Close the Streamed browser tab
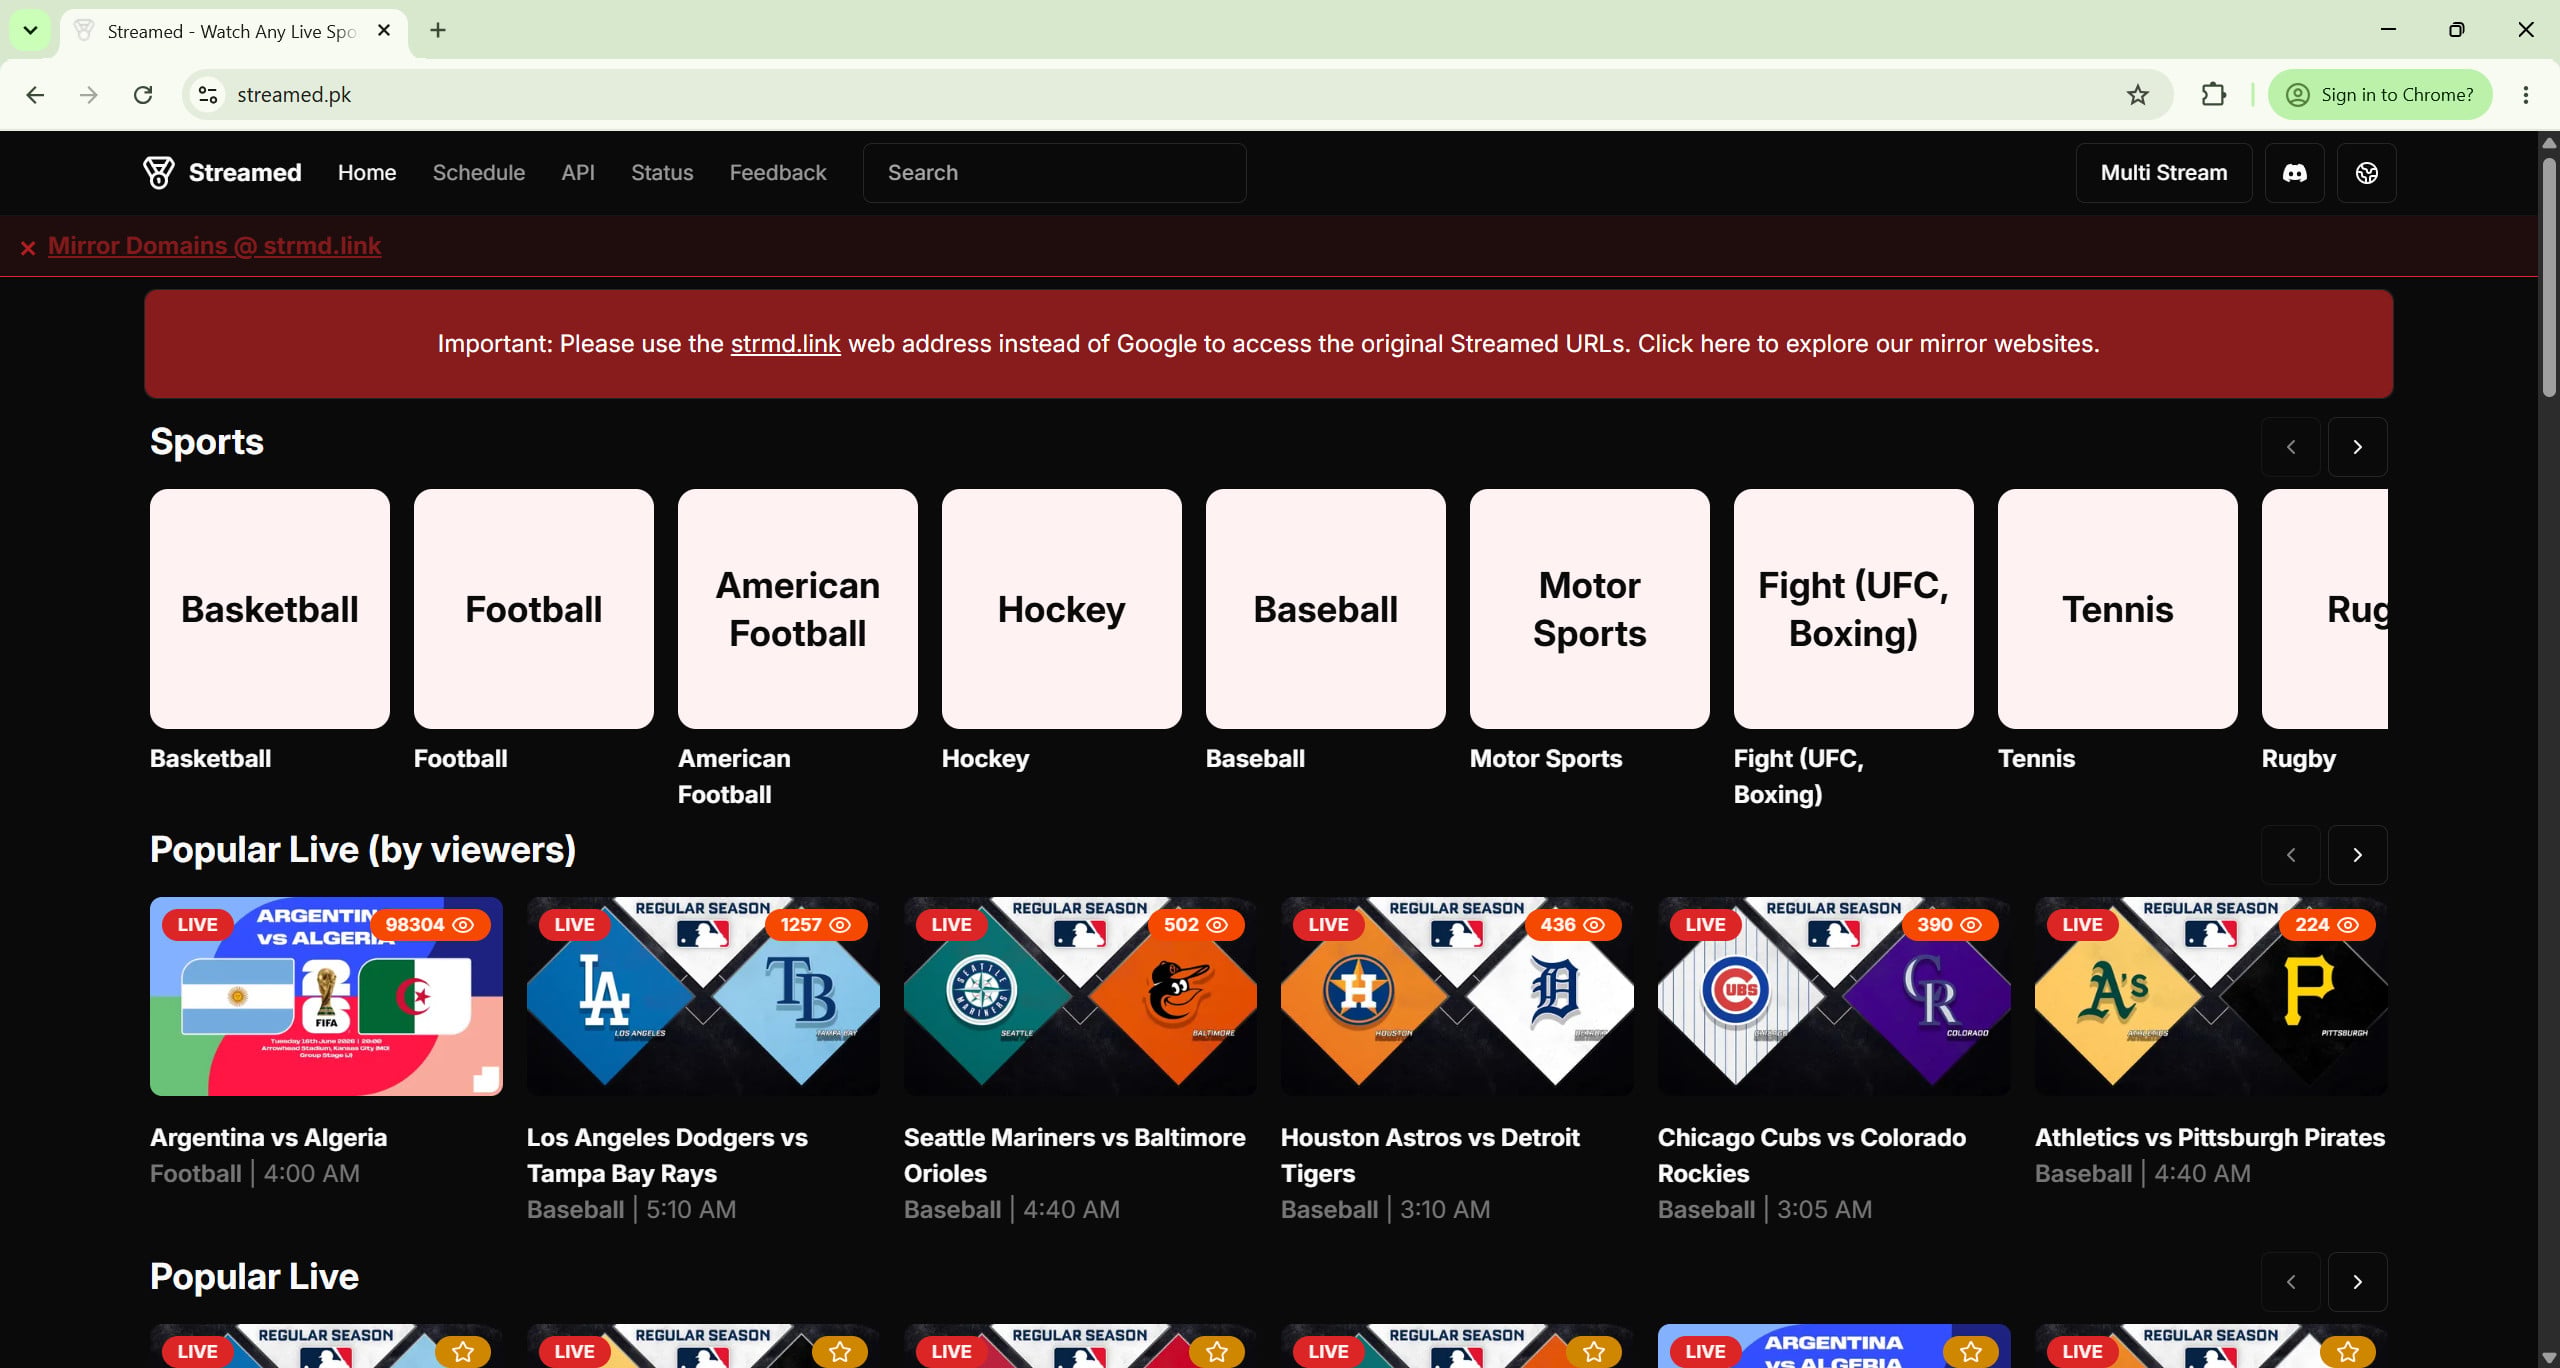Screen dimensions: 2560x1368 pos(384,31)
